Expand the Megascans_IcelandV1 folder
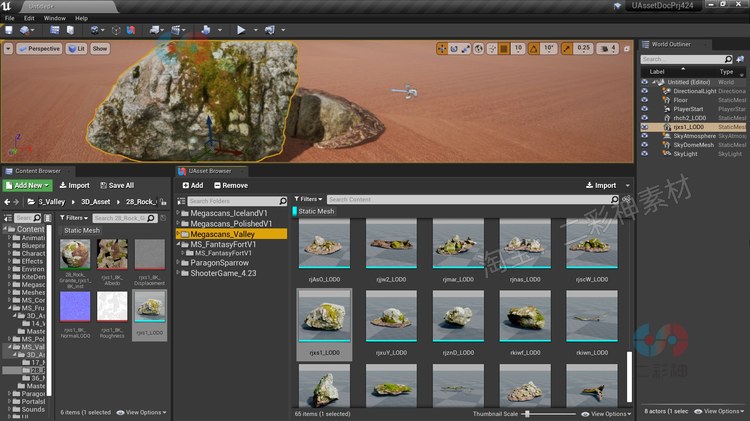This screenshot has height=421, width=750. point(178,213)
